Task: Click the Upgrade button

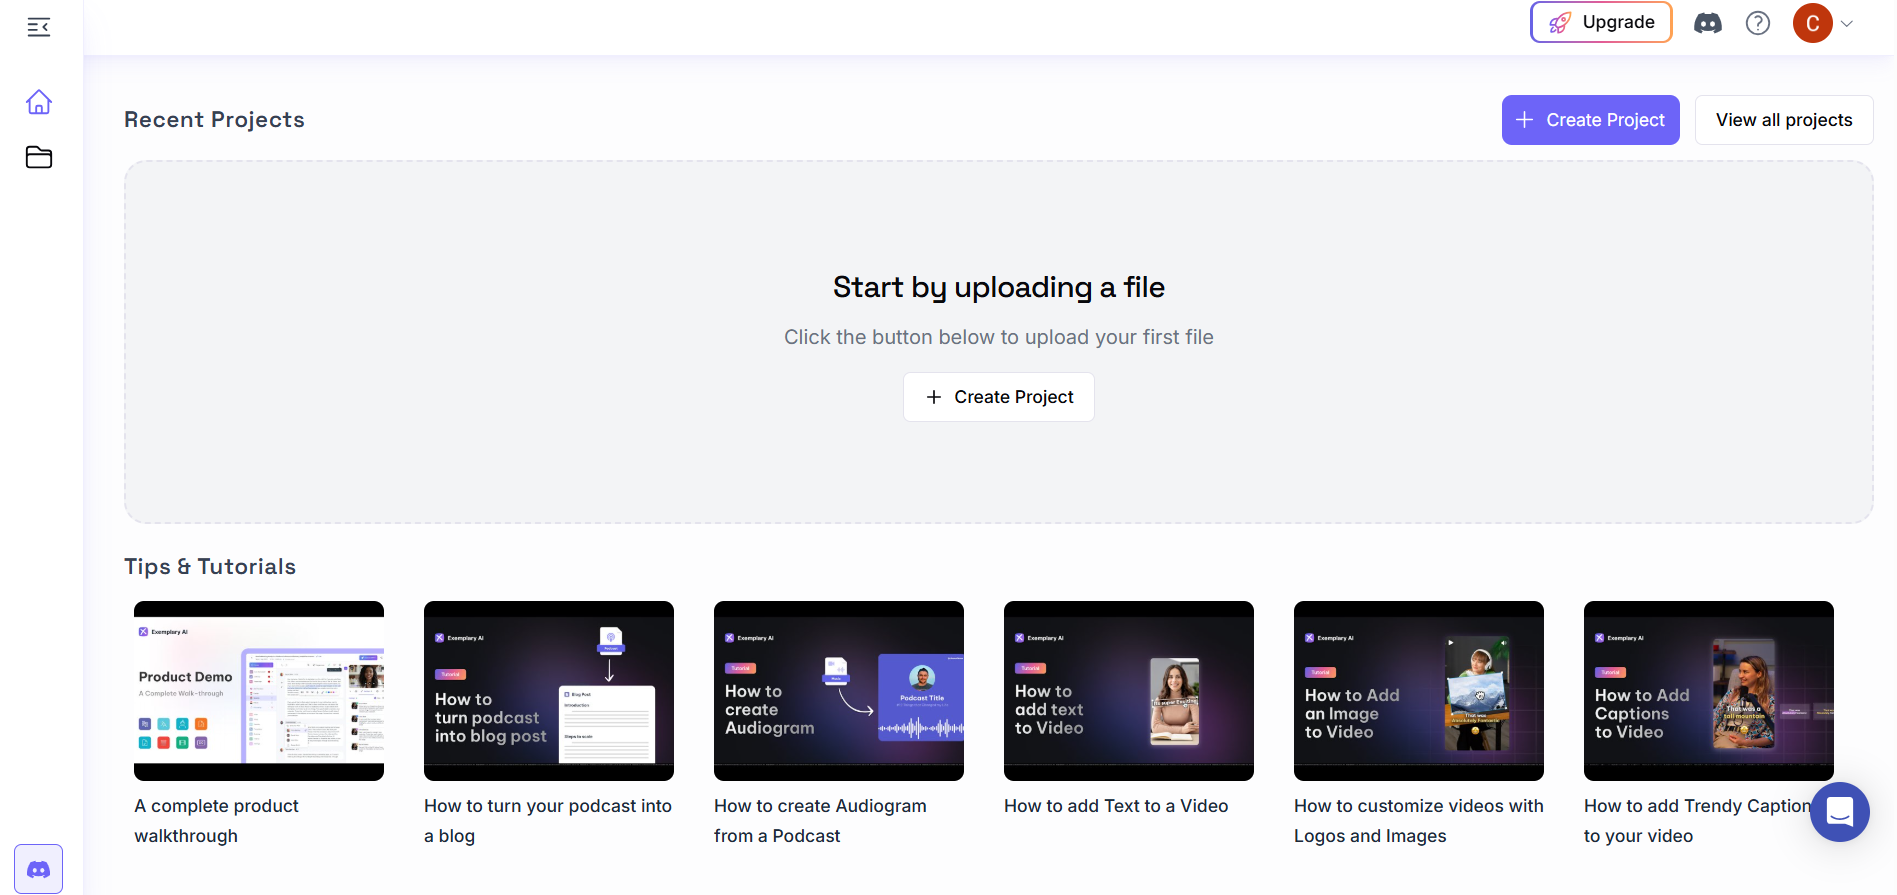Action: 1601,22
